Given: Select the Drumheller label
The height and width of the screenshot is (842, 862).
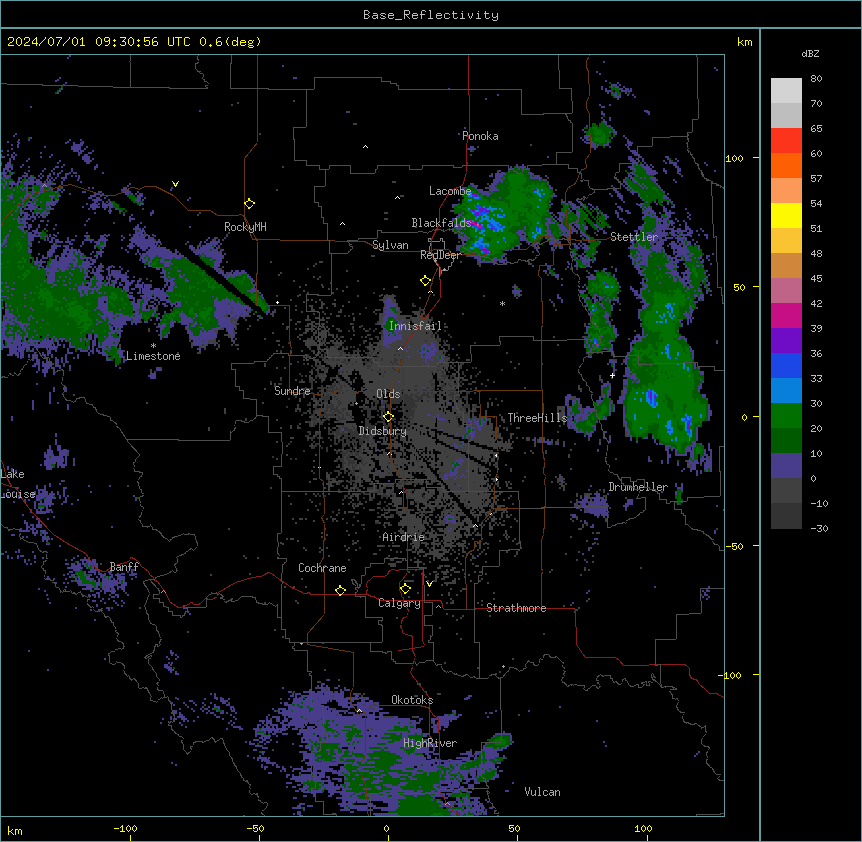Looking at the screenshot, I should tap(638, 487).
